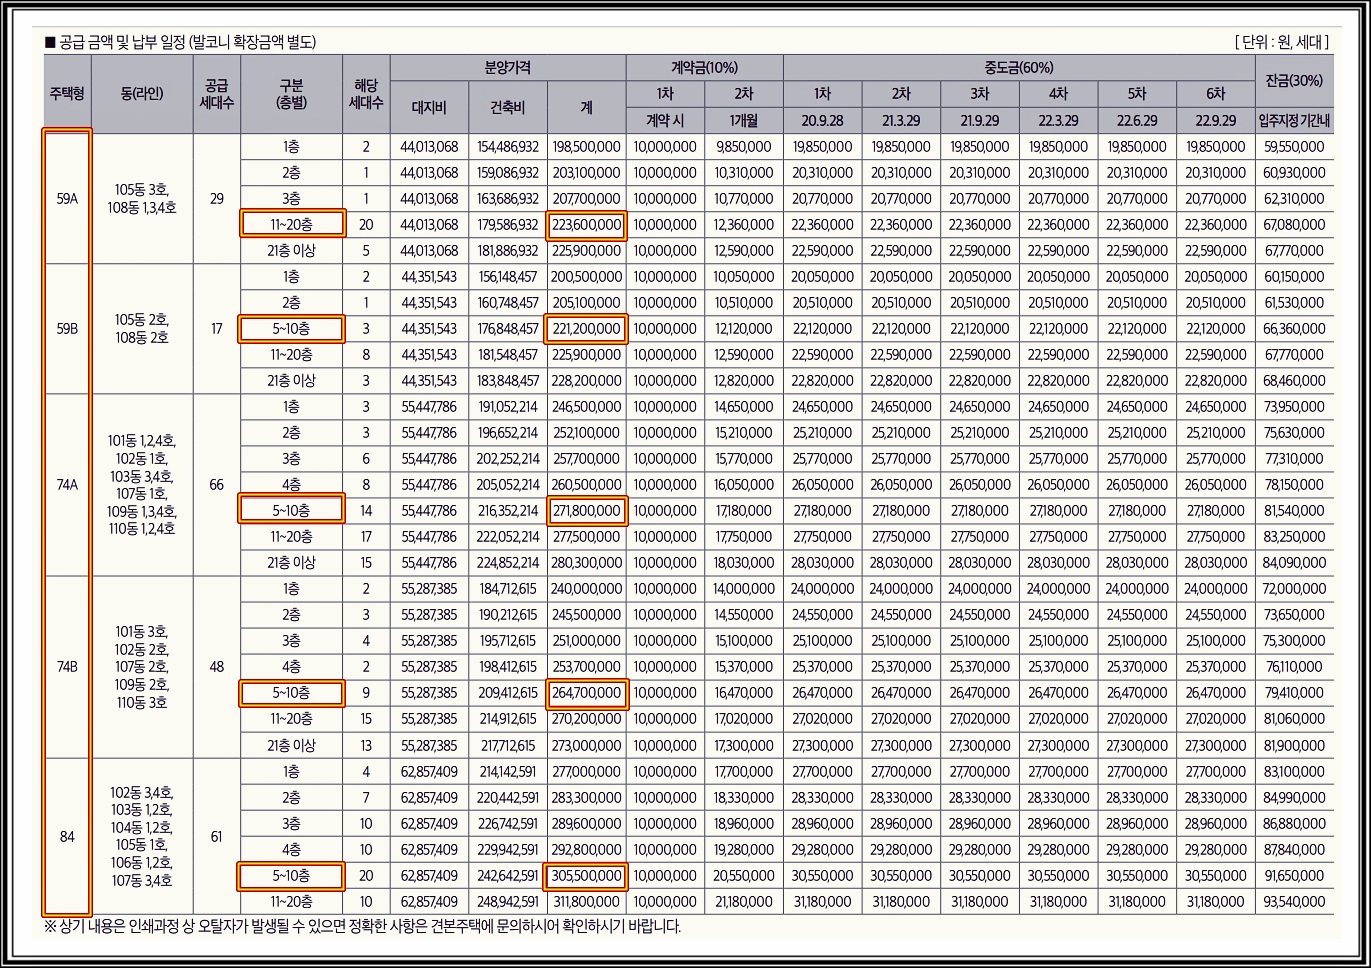This screenshot has width=1371, height=968.
Task: Select the balance amount '91,650,000'
Action: [x=1294, y=876]
